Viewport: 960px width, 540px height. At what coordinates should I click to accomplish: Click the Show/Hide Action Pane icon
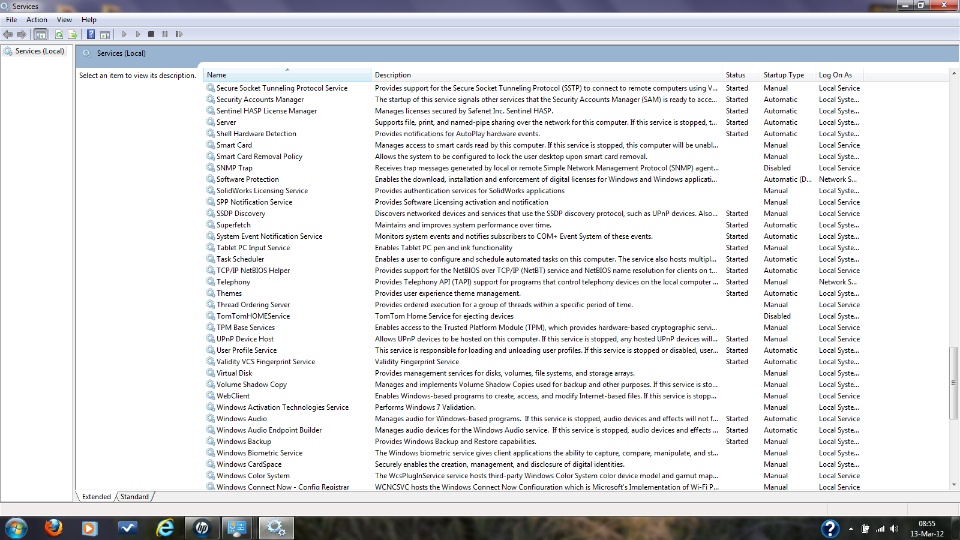[x=105, y=34]
